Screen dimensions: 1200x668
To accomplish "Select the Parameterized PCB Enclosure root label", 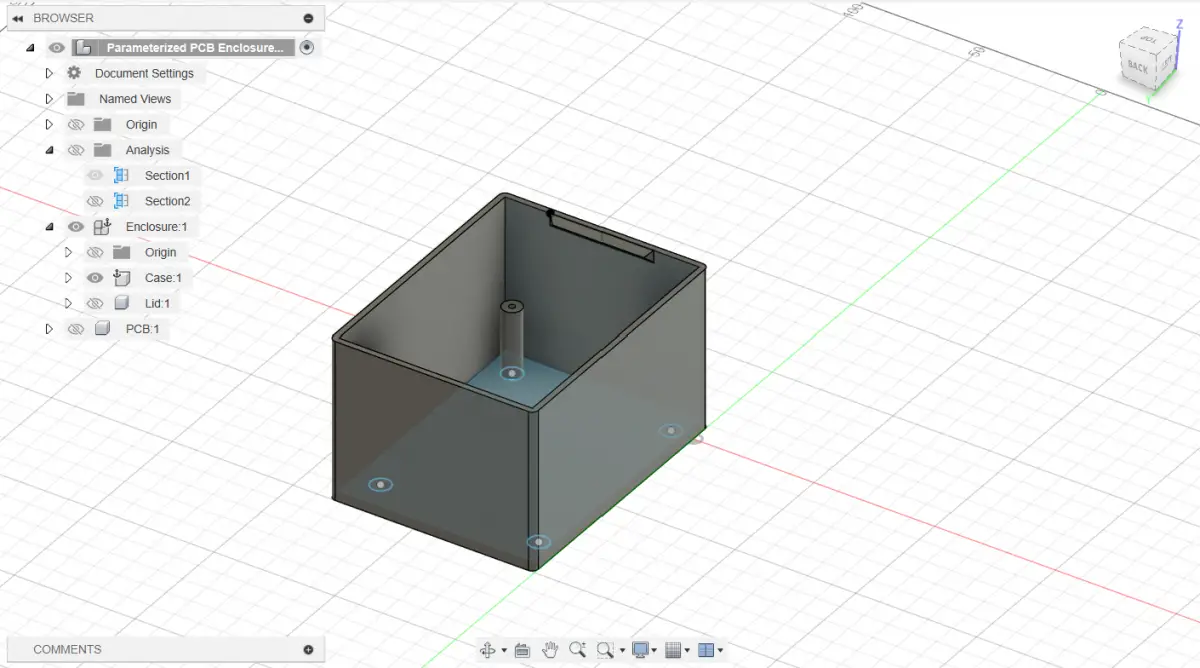I will coord(195,47).
